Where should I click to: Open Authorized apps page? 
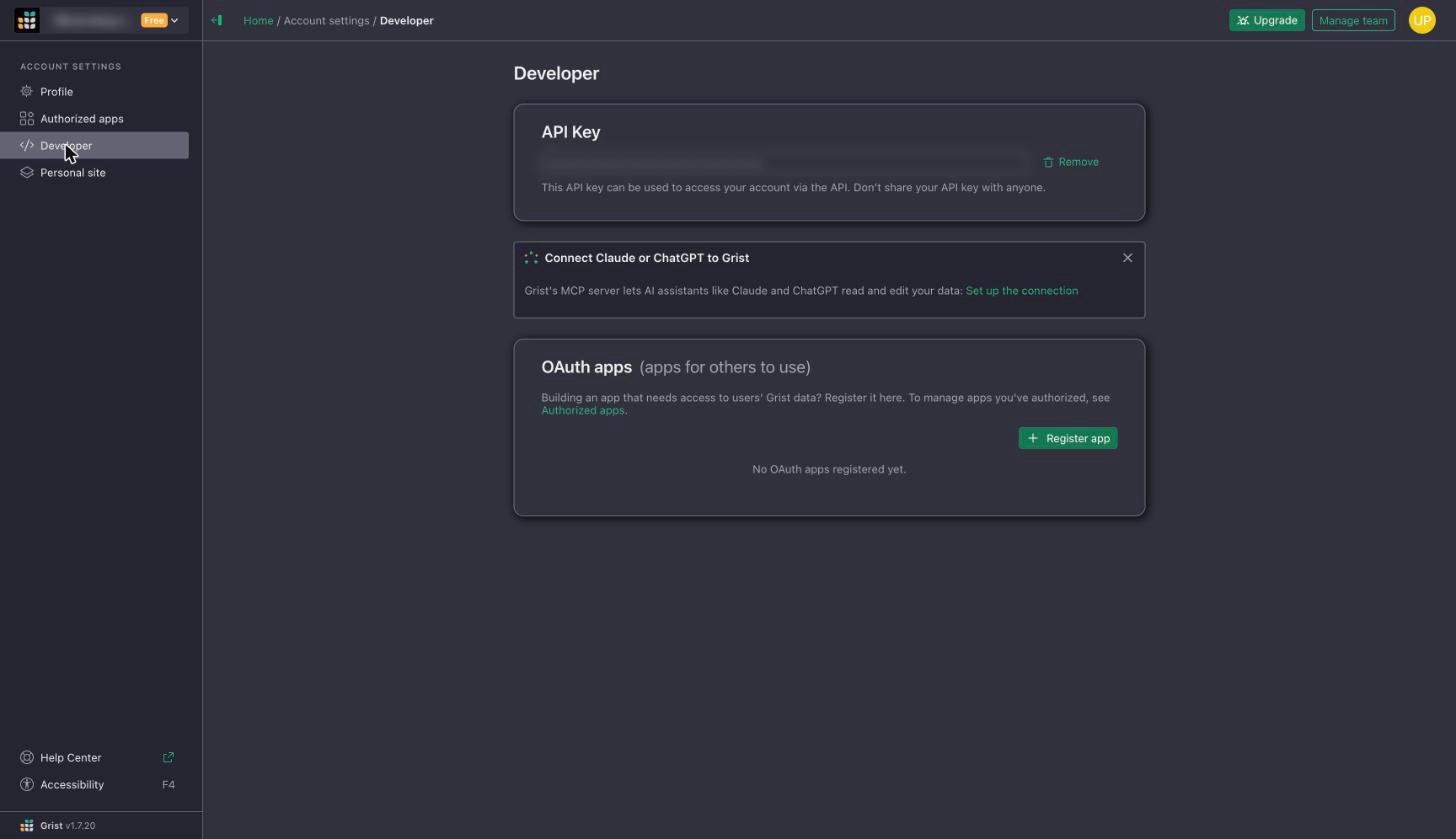click(x=94, y=118)
